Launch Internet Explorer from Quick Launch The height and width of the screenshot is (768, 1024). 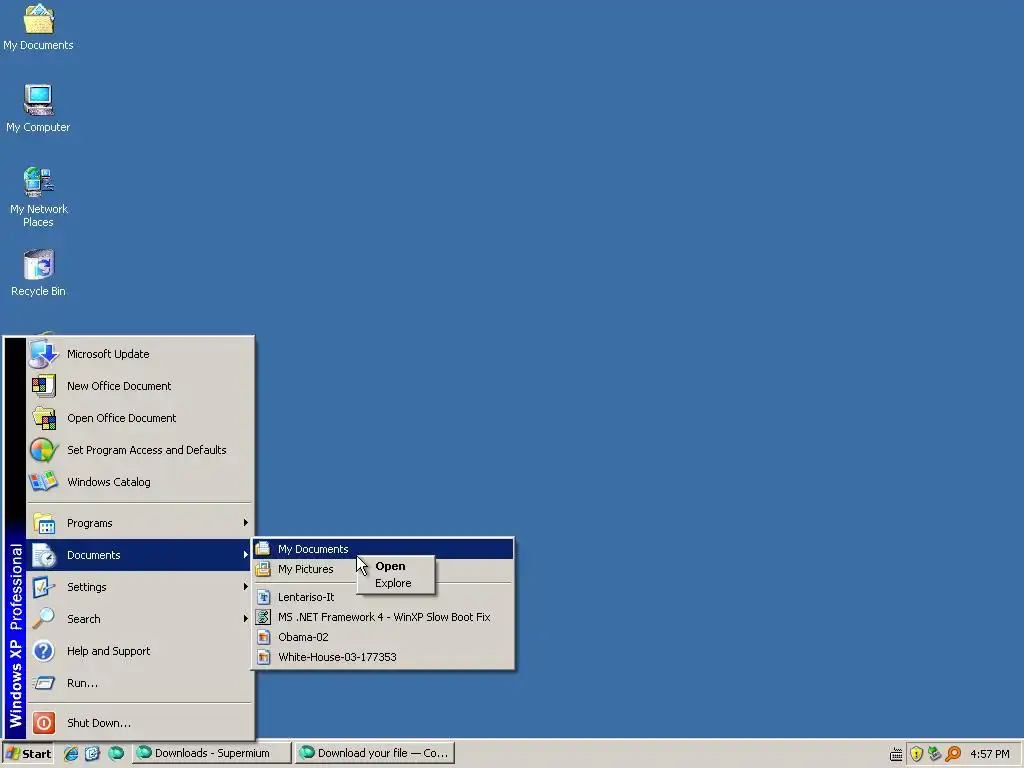[x=71, y=754]
